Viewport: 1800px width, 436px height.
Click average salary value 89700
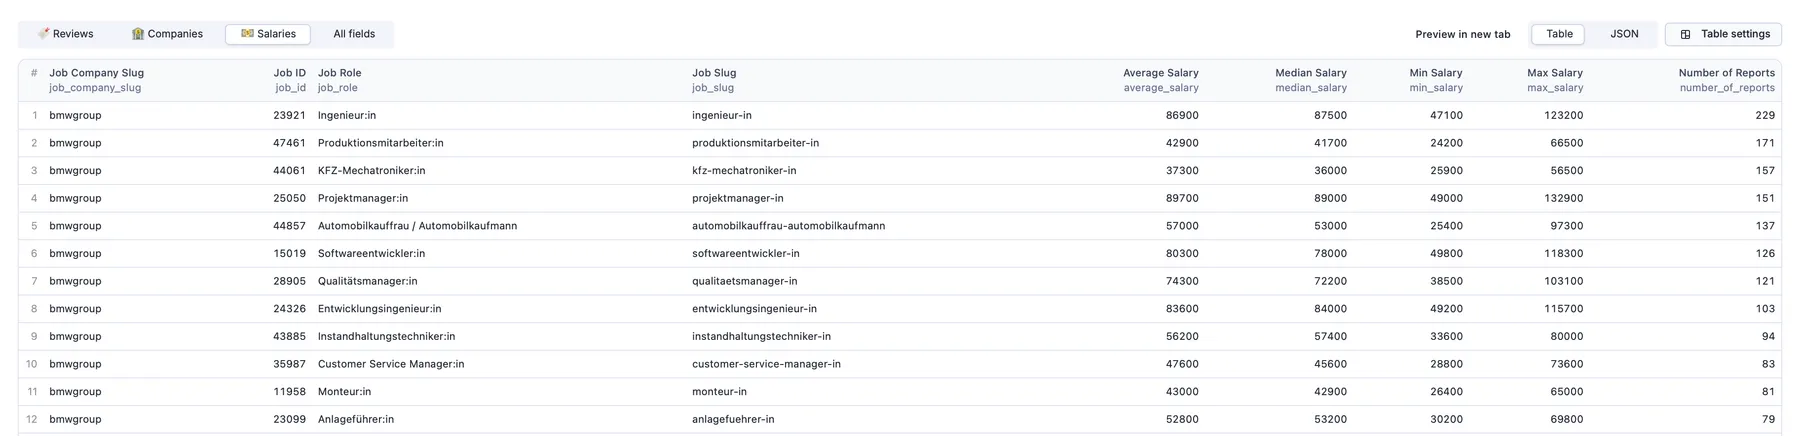(x=1182, y=198)
